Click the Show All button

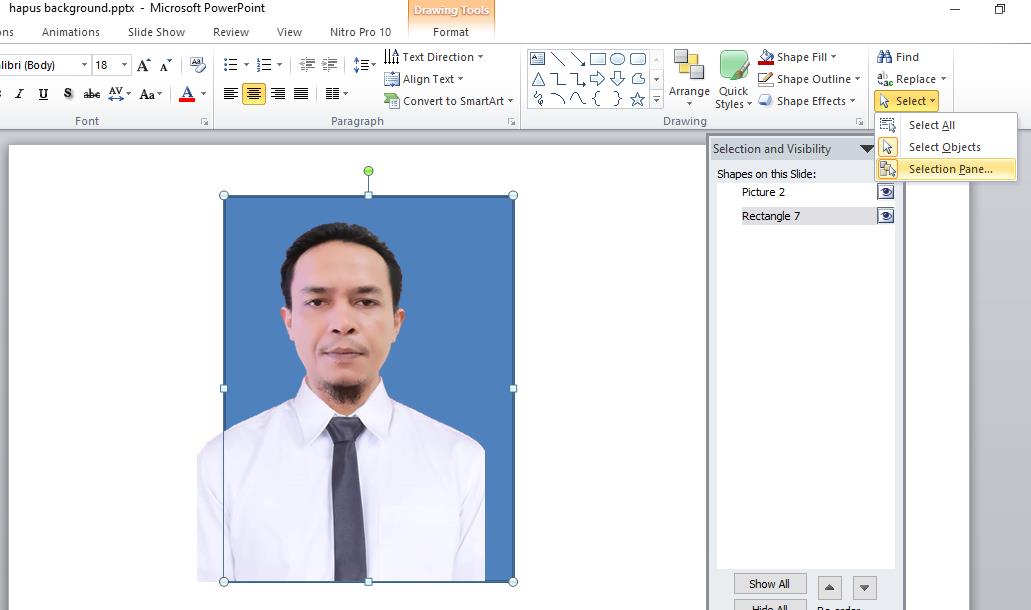(x=769, y=584)
